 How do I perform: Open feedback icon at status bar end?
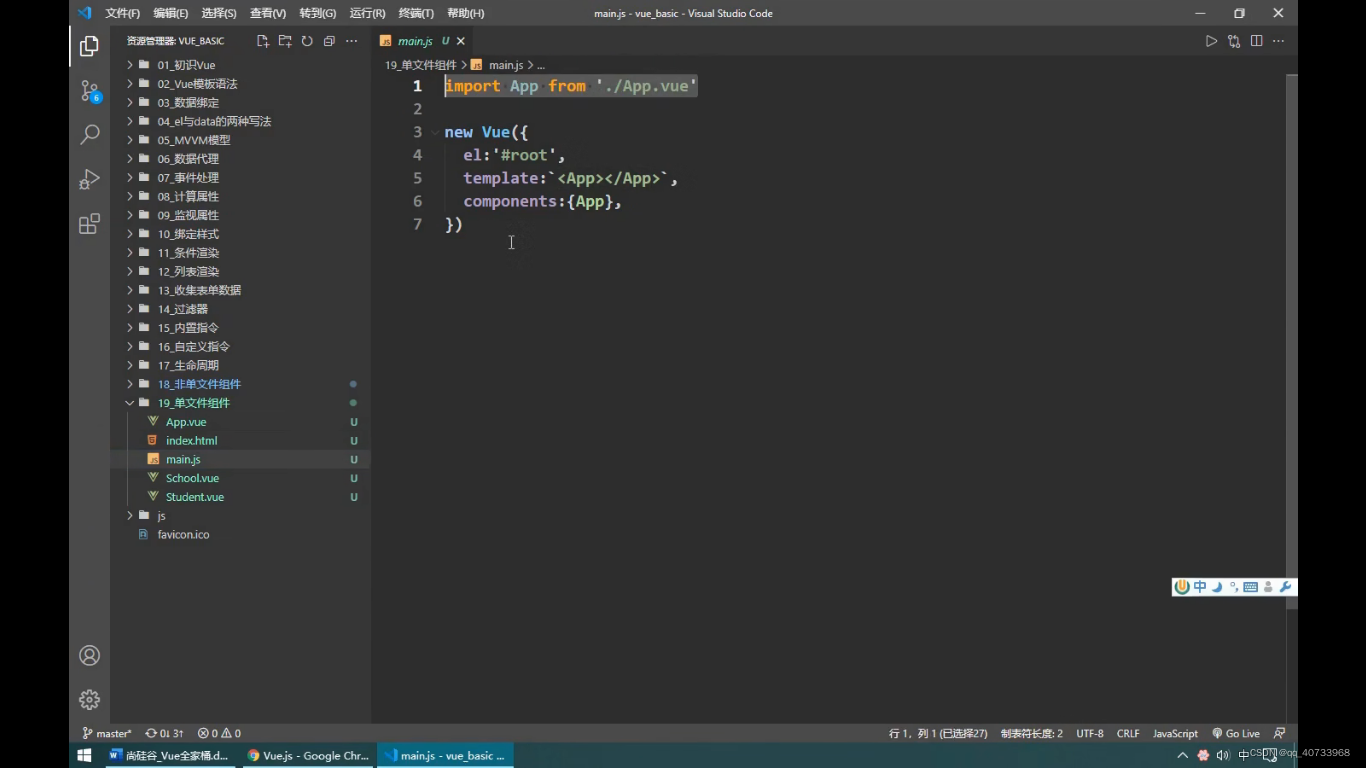pos(1280,733)
